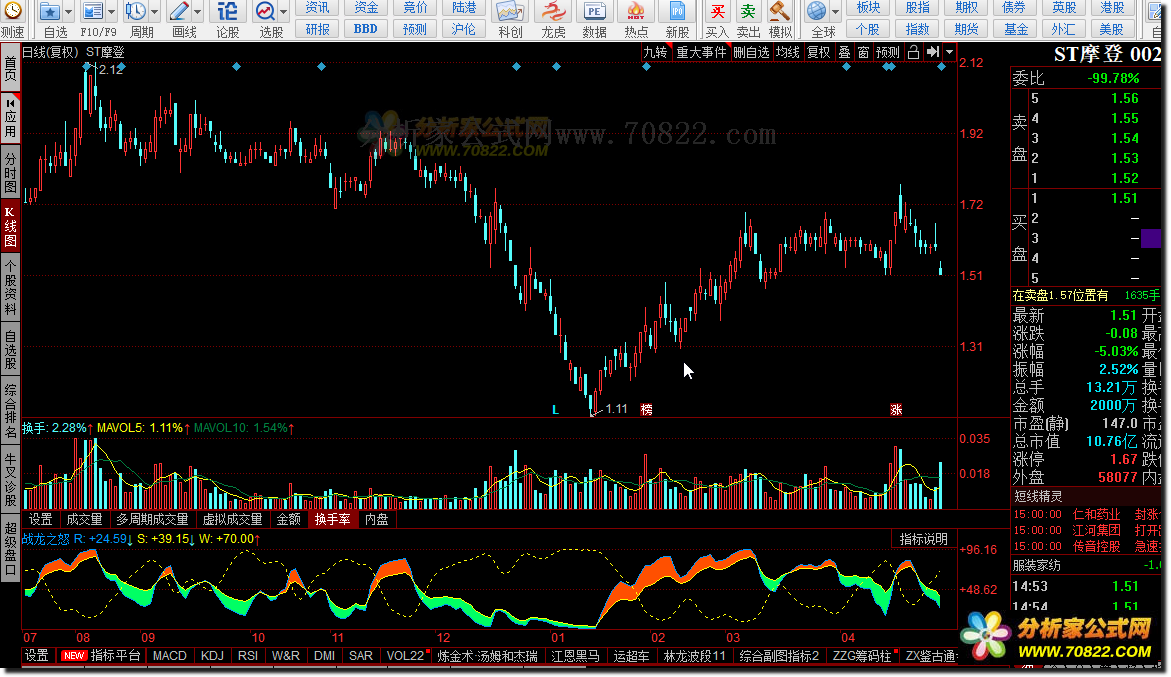
Task: Switch to 分时图 sidebar tab
Action: pos(10,172)
